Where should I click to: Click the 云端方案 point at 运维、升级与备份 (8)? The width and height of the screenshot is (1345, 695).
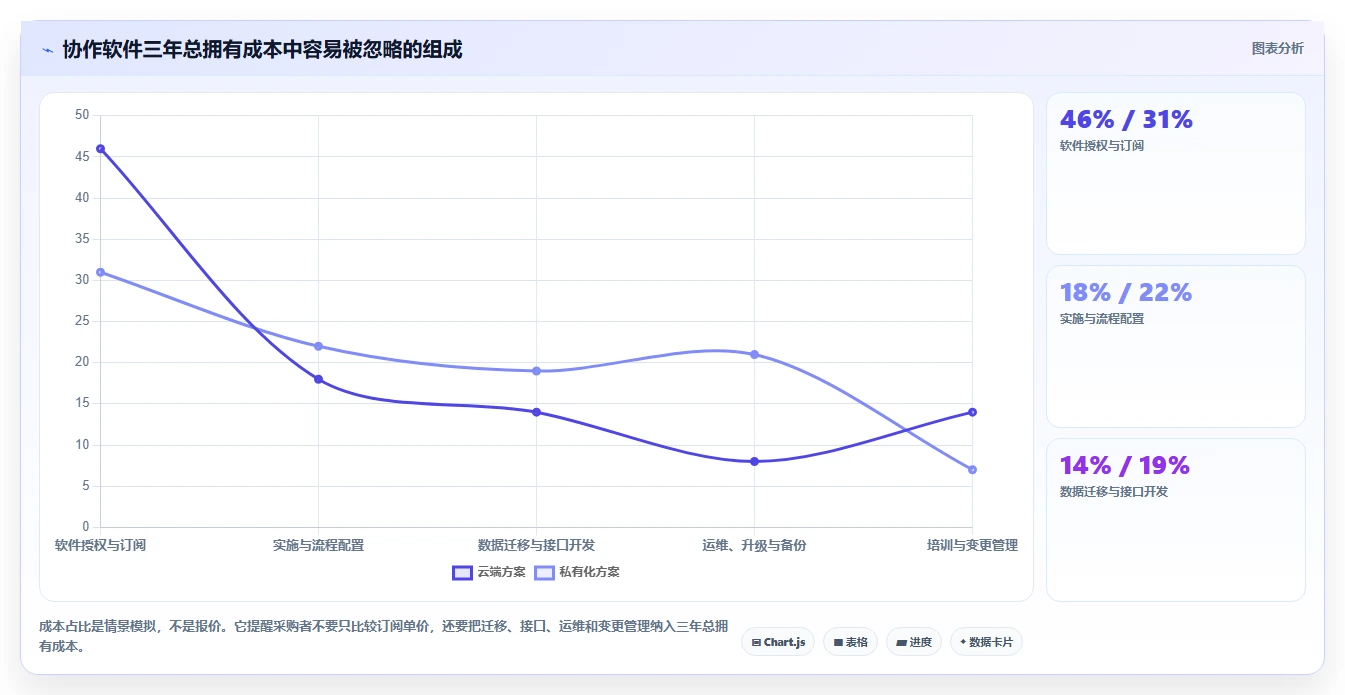(x=754, y=461)
